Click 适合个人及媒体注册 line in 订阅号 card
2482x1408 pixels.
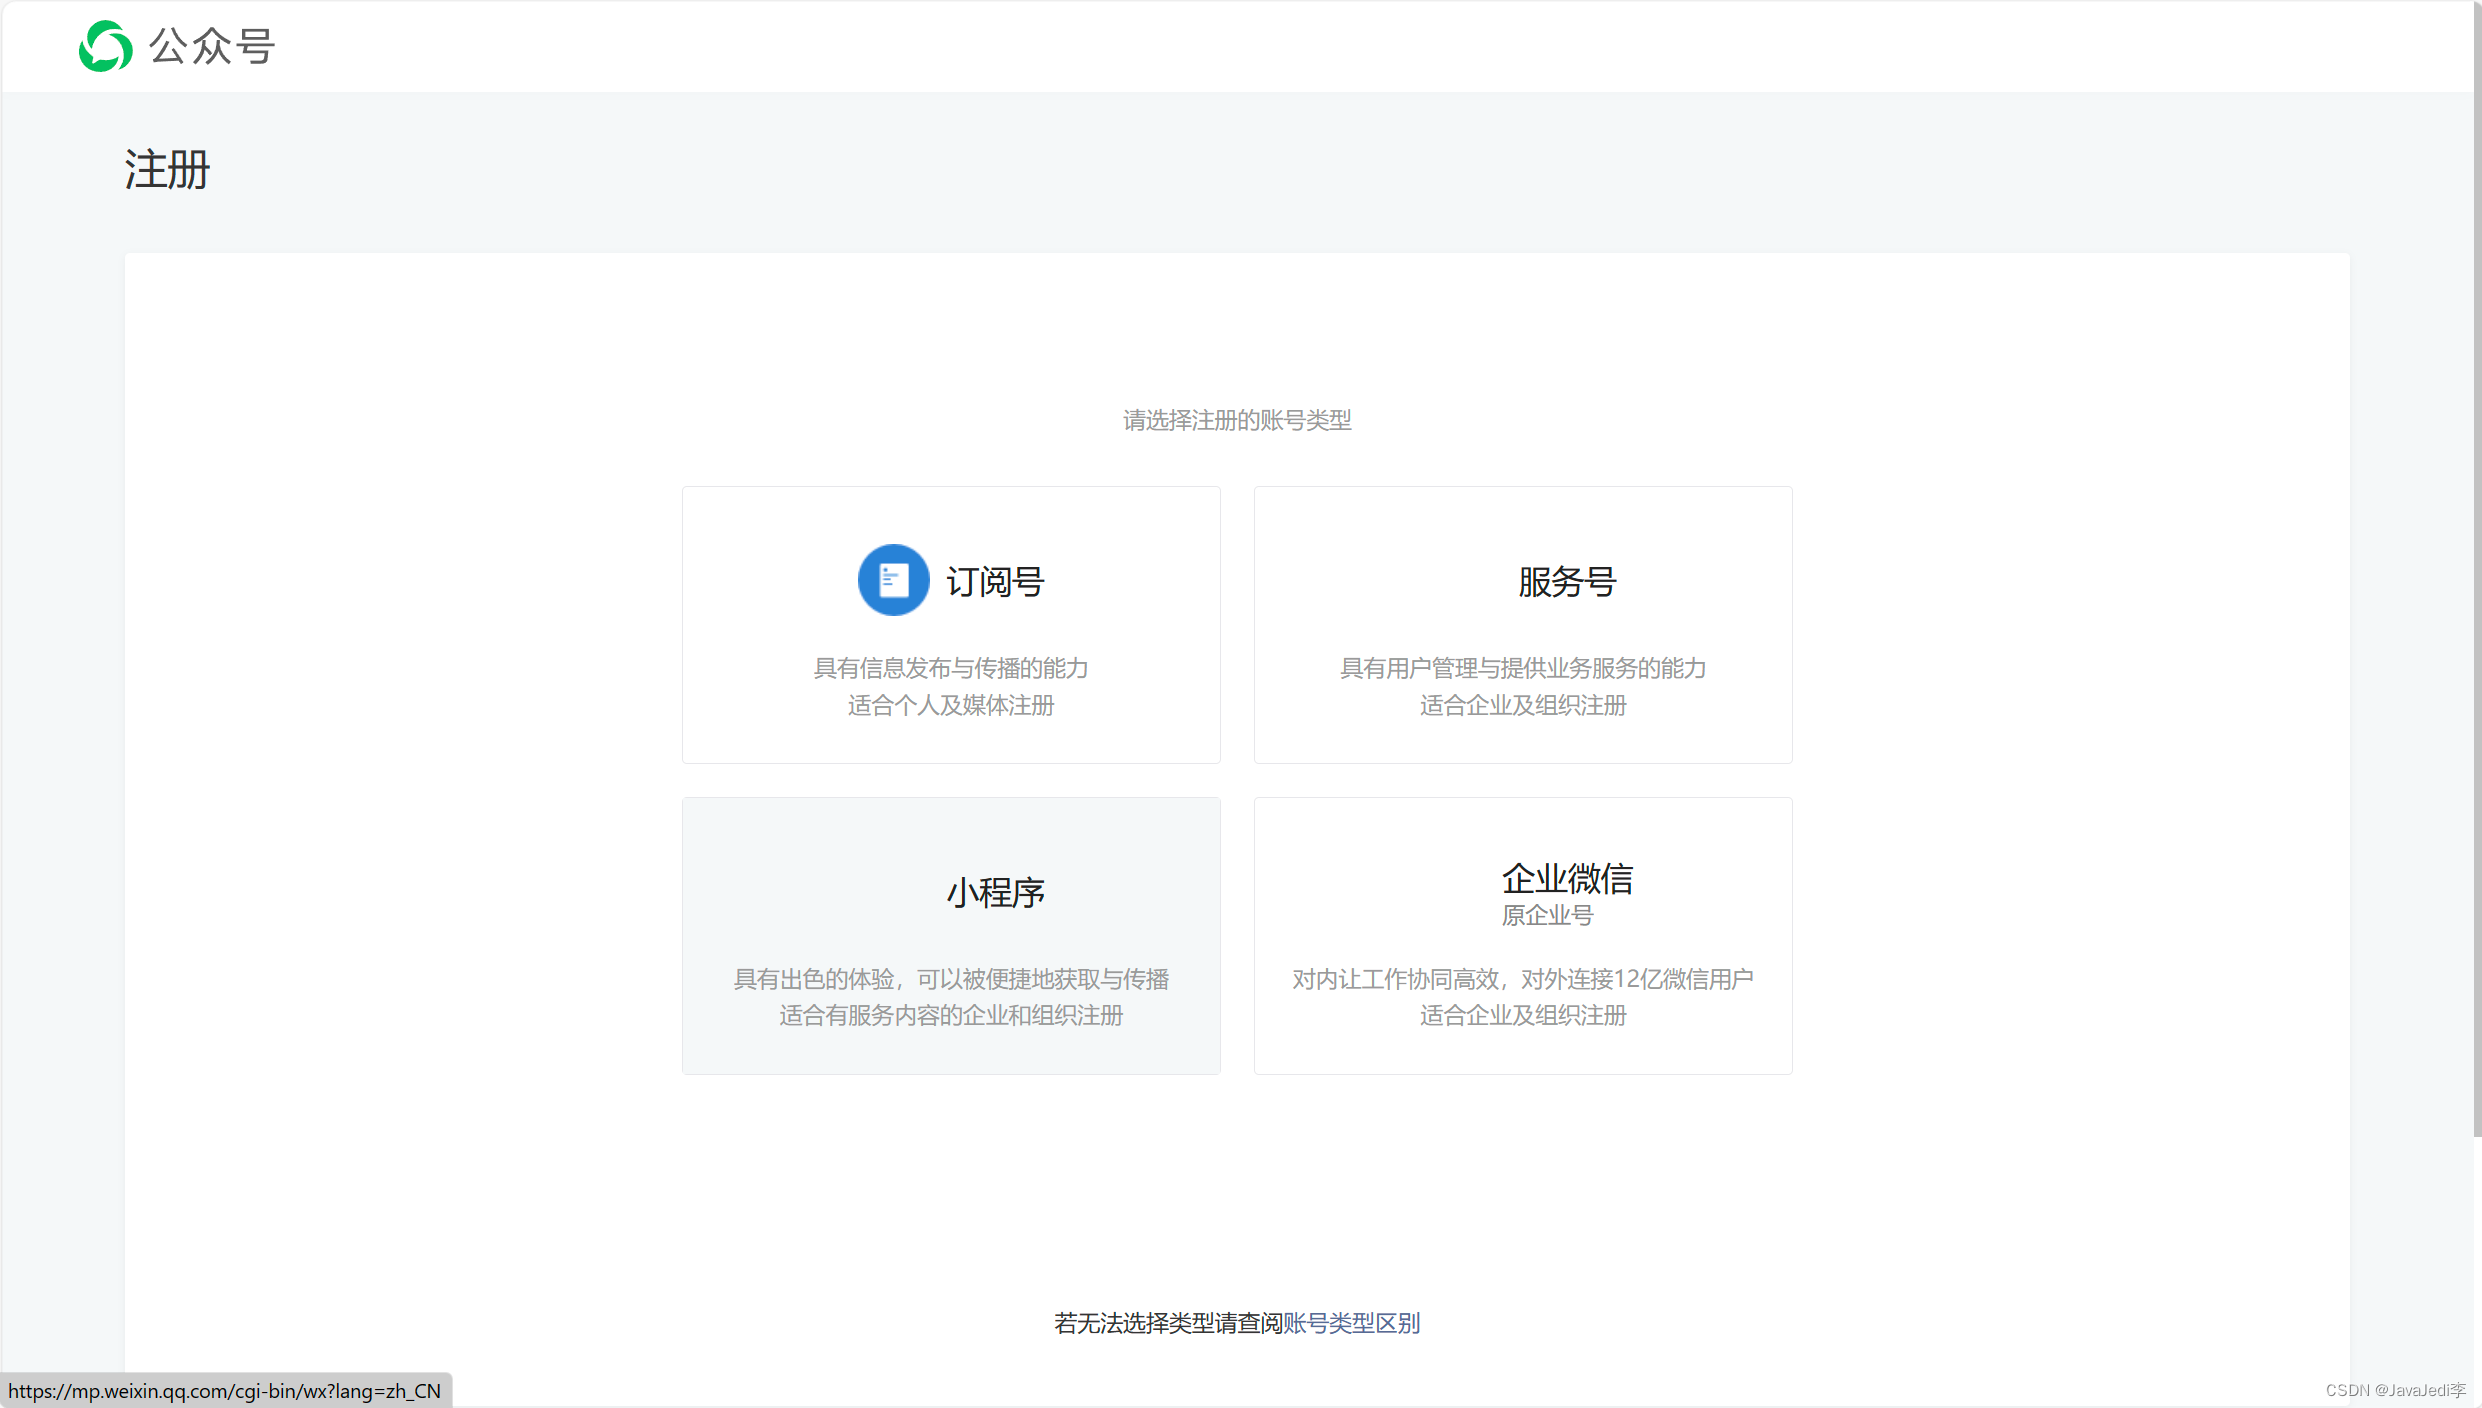[950, 705]
